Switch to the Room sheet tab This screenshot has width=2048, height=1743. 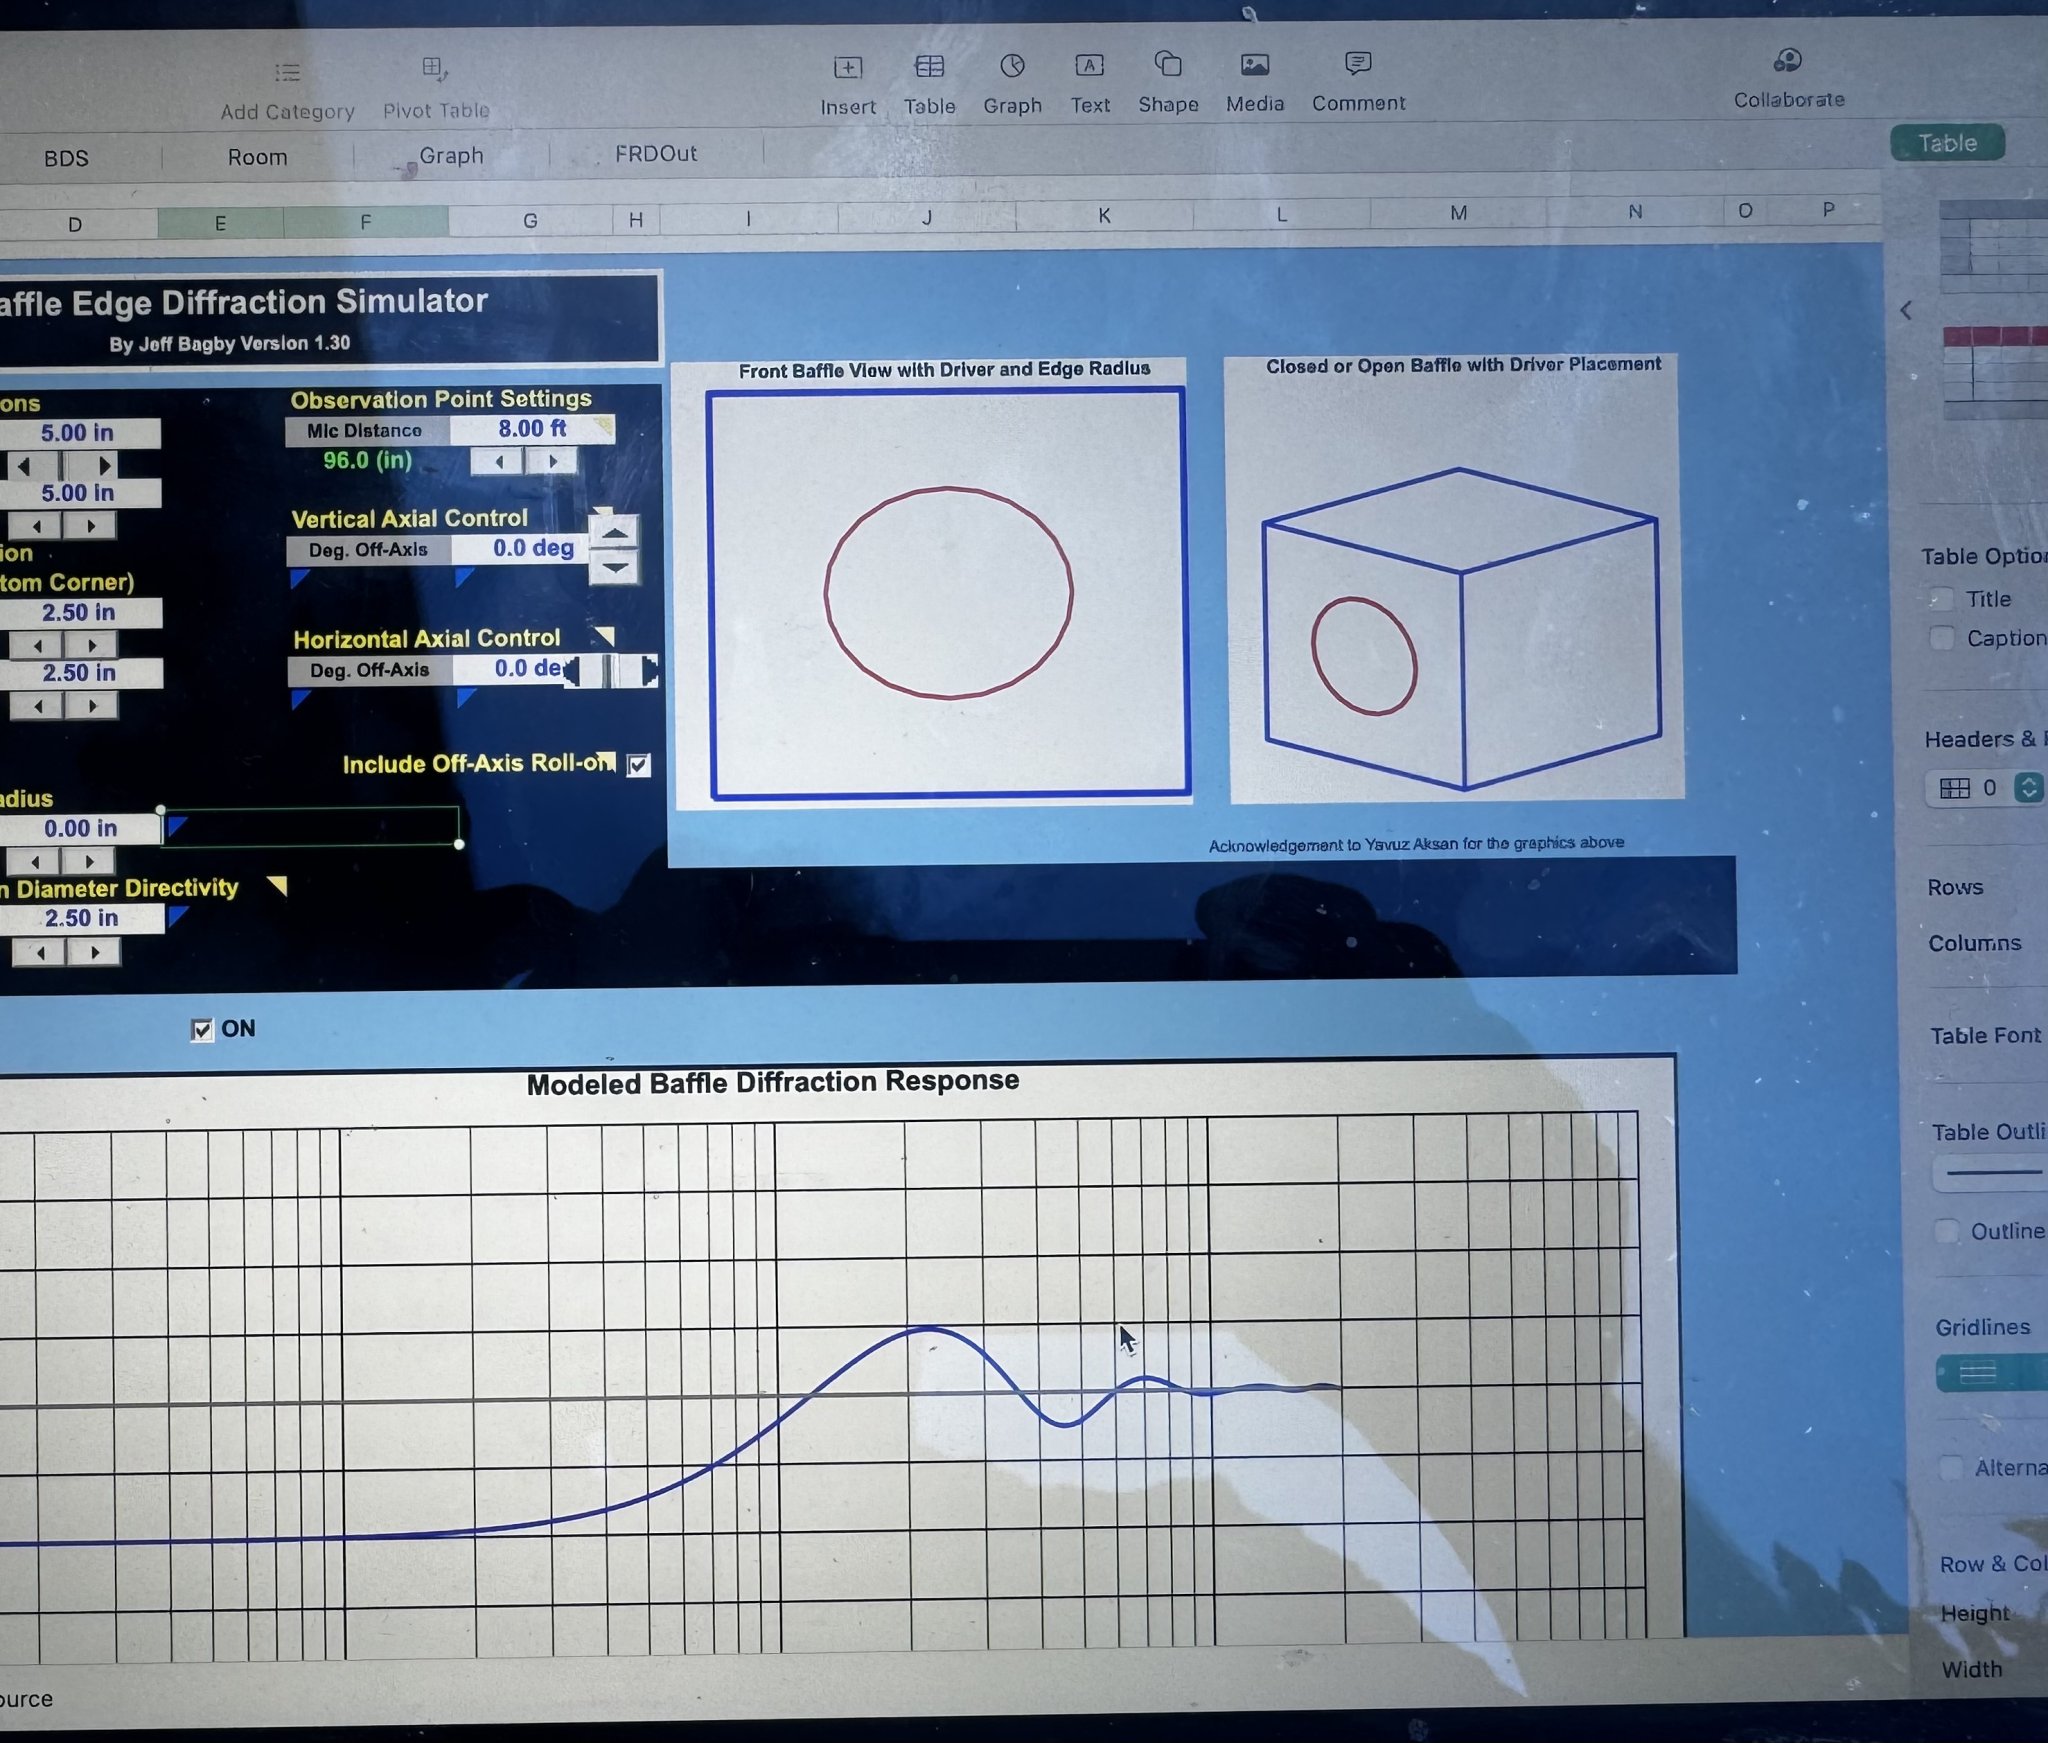(257, 157)
